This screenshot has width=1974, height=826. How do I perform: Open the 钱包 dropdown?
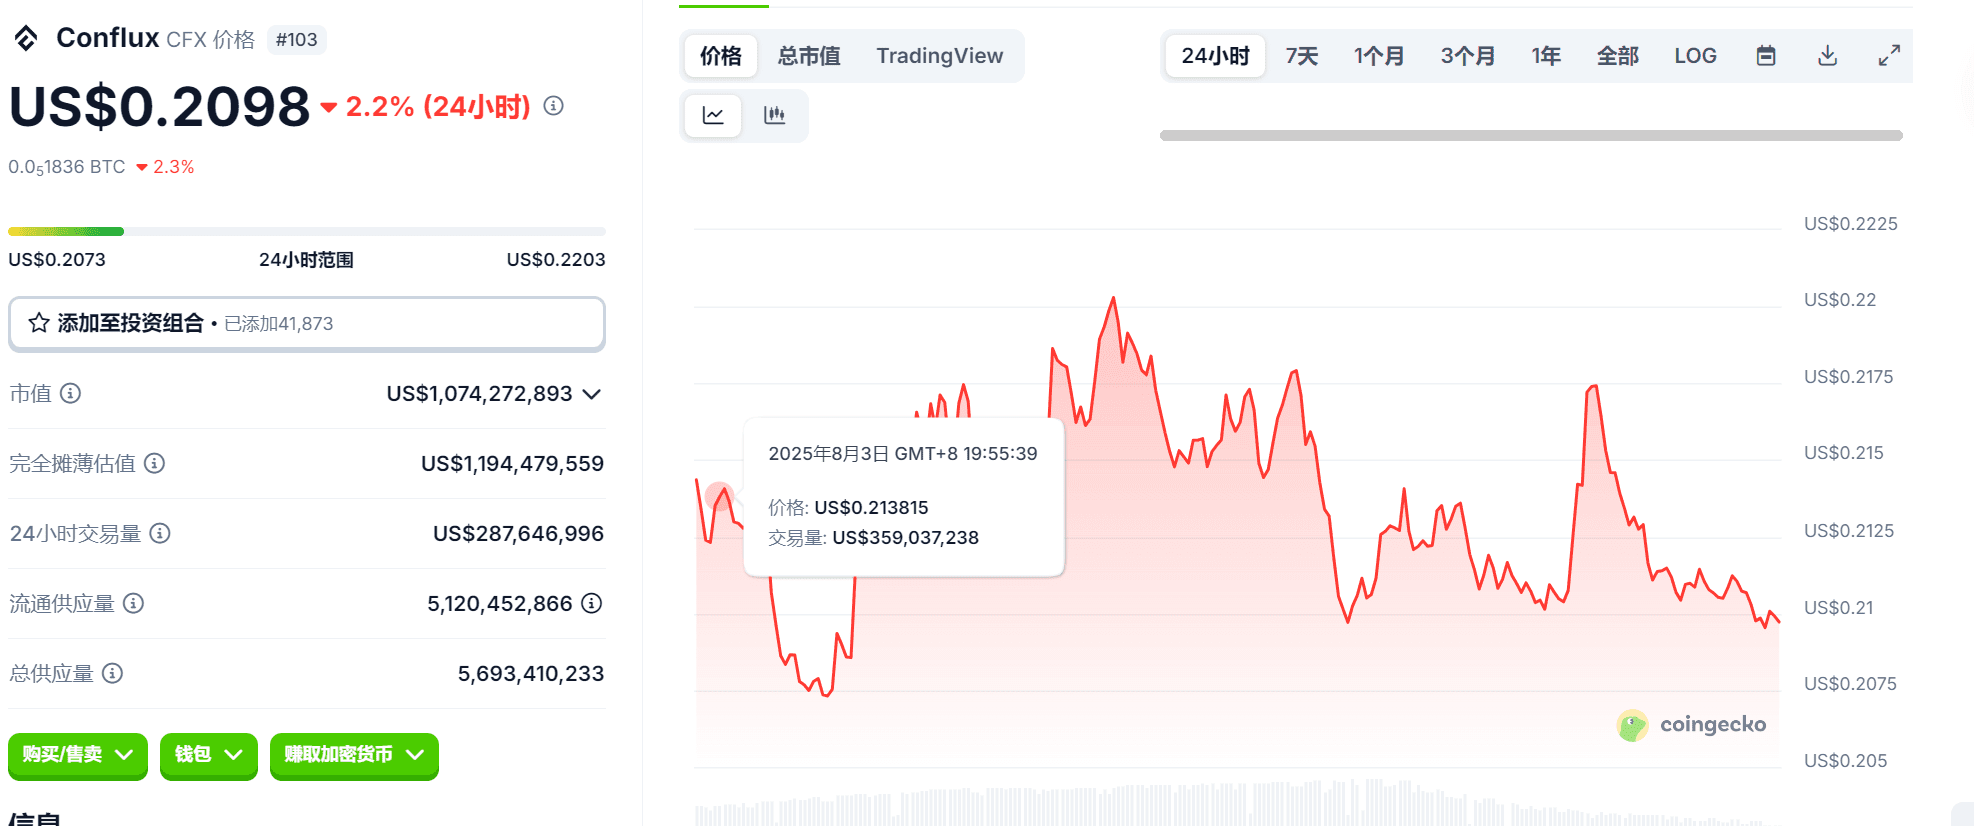[x=209, y=755]
